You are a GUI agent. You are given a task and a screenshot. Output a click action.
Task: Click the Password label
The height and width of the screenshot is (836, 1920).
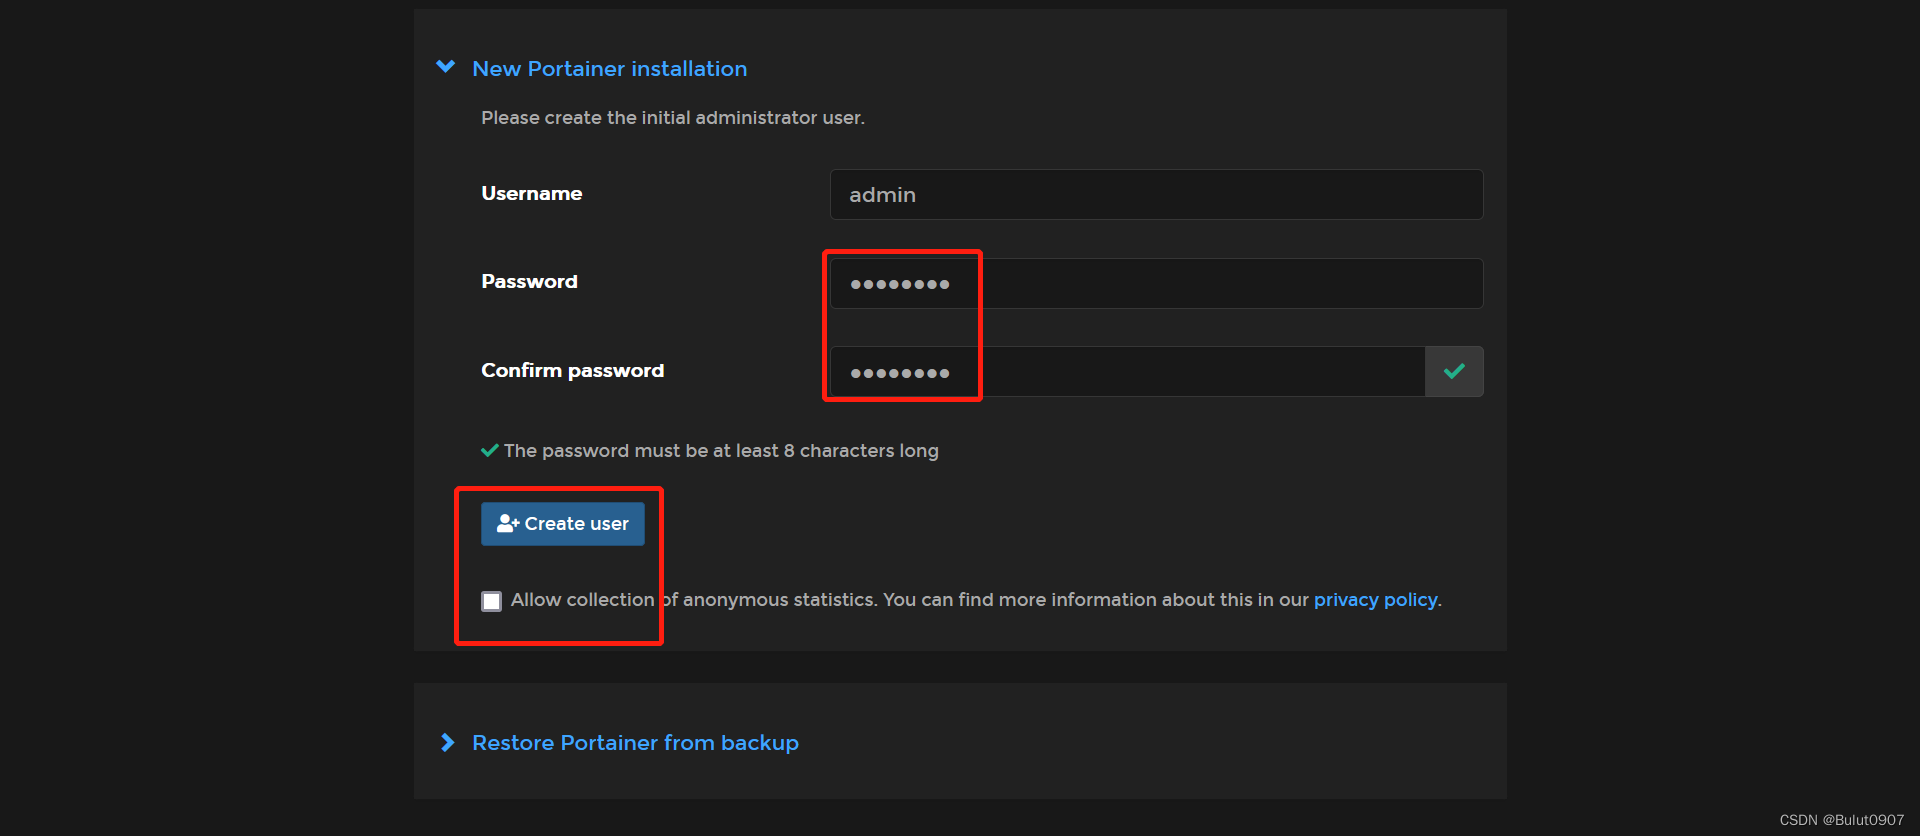coord(529,282)
